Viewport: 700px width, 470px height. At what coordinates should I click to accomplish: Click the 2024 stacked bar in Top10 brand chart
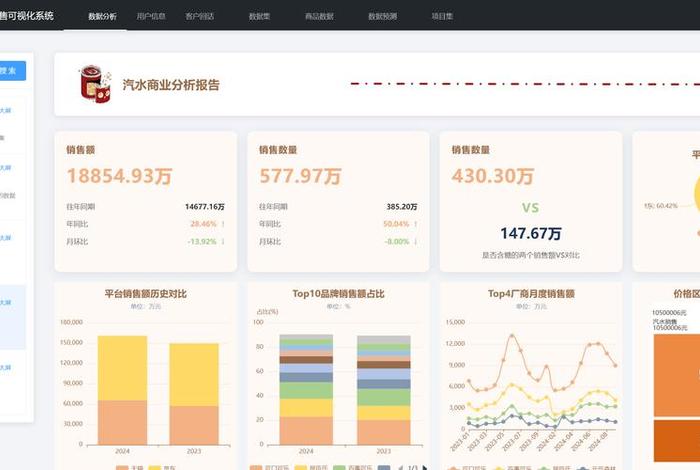pos(306,389)
